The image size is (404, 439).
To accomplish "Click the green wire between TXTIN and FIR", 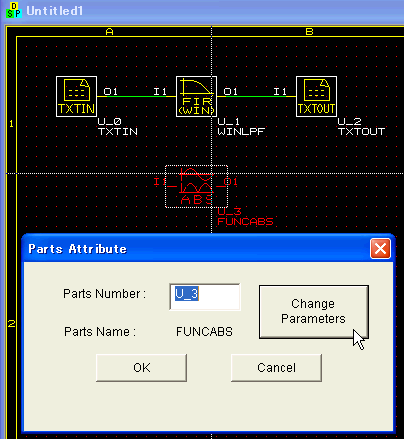I will coord(136,97).
